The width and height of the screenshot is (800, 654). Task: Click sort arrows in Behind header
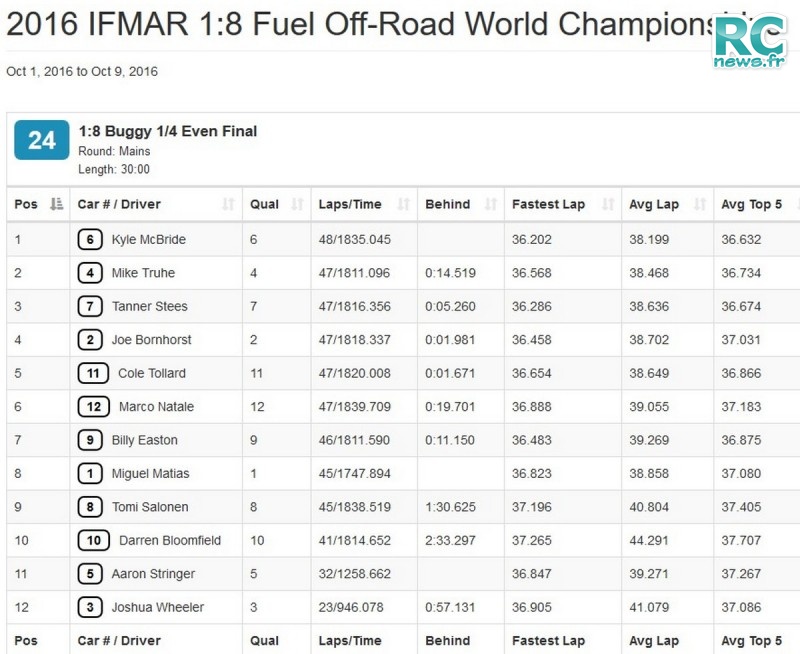click(491, 204)
